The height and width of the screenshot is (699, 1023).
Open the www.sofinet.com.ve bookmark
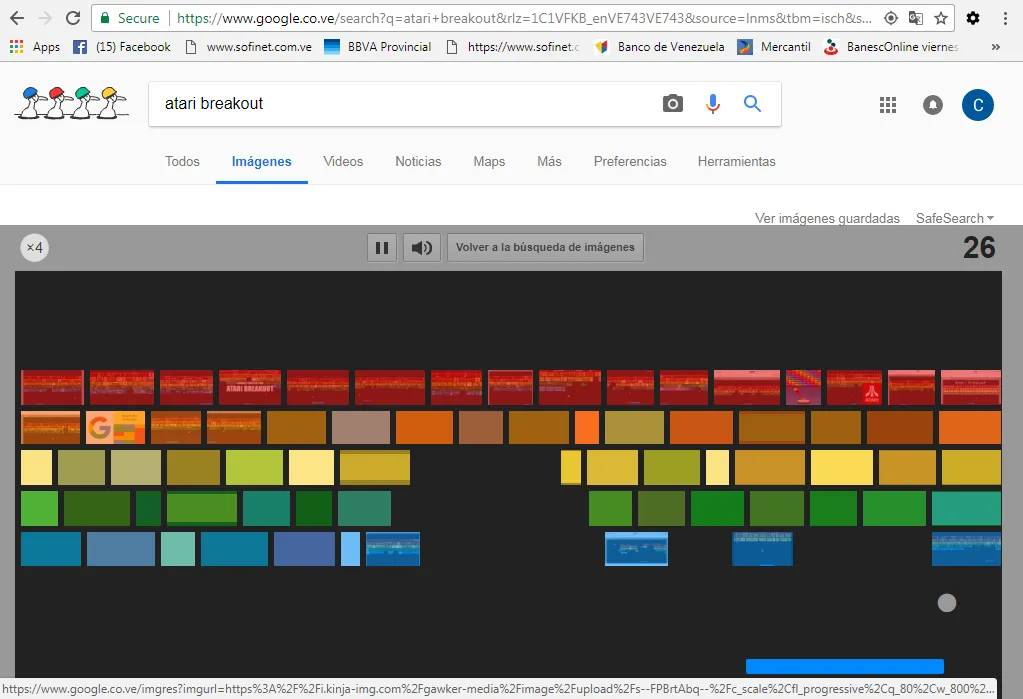point(249,47)
